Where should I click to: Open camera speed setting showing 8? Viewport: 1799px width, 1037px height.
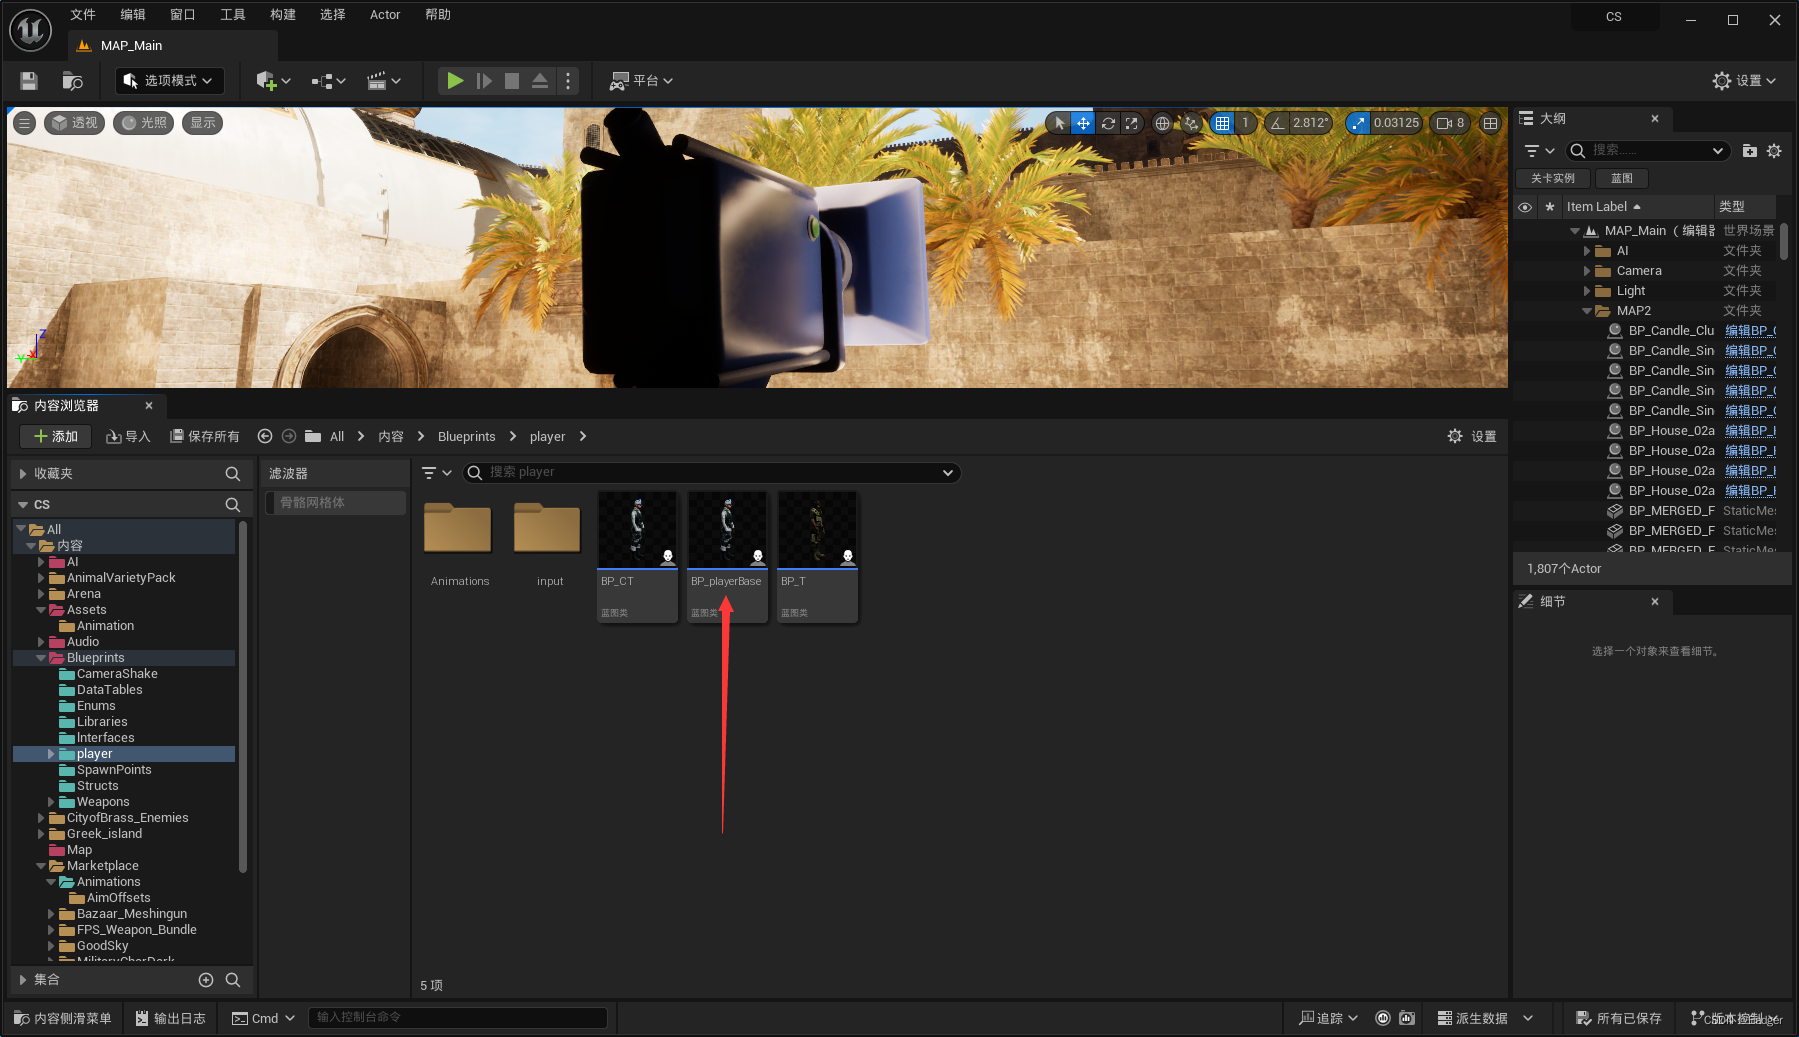(x=1450, y=123)
